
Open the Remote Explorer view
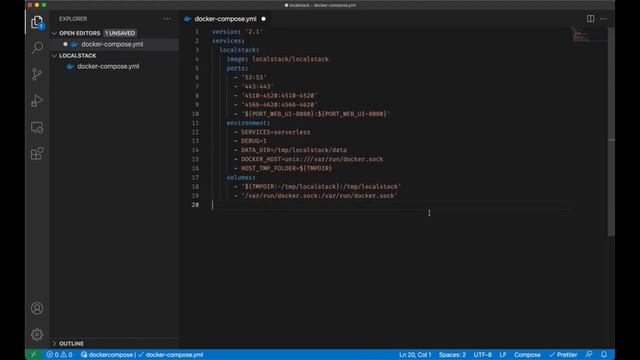(37, 127)
